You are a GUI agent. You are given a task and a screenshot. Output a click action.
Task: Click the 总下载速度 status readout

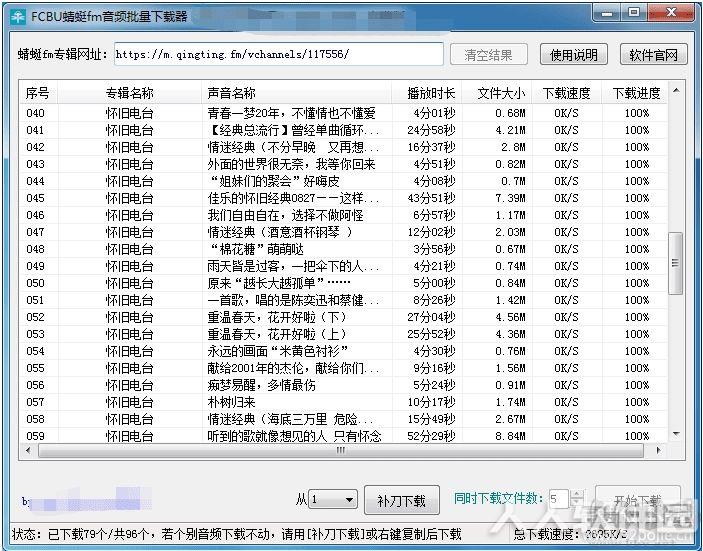tap(570, 534)
